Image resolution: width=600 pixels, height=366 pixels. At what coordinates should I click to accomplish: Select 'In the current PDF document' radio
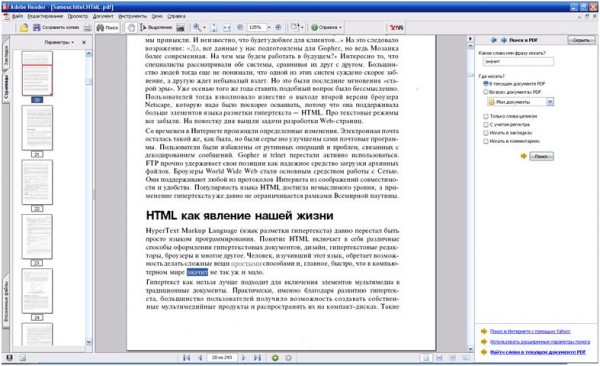(486, 83)
